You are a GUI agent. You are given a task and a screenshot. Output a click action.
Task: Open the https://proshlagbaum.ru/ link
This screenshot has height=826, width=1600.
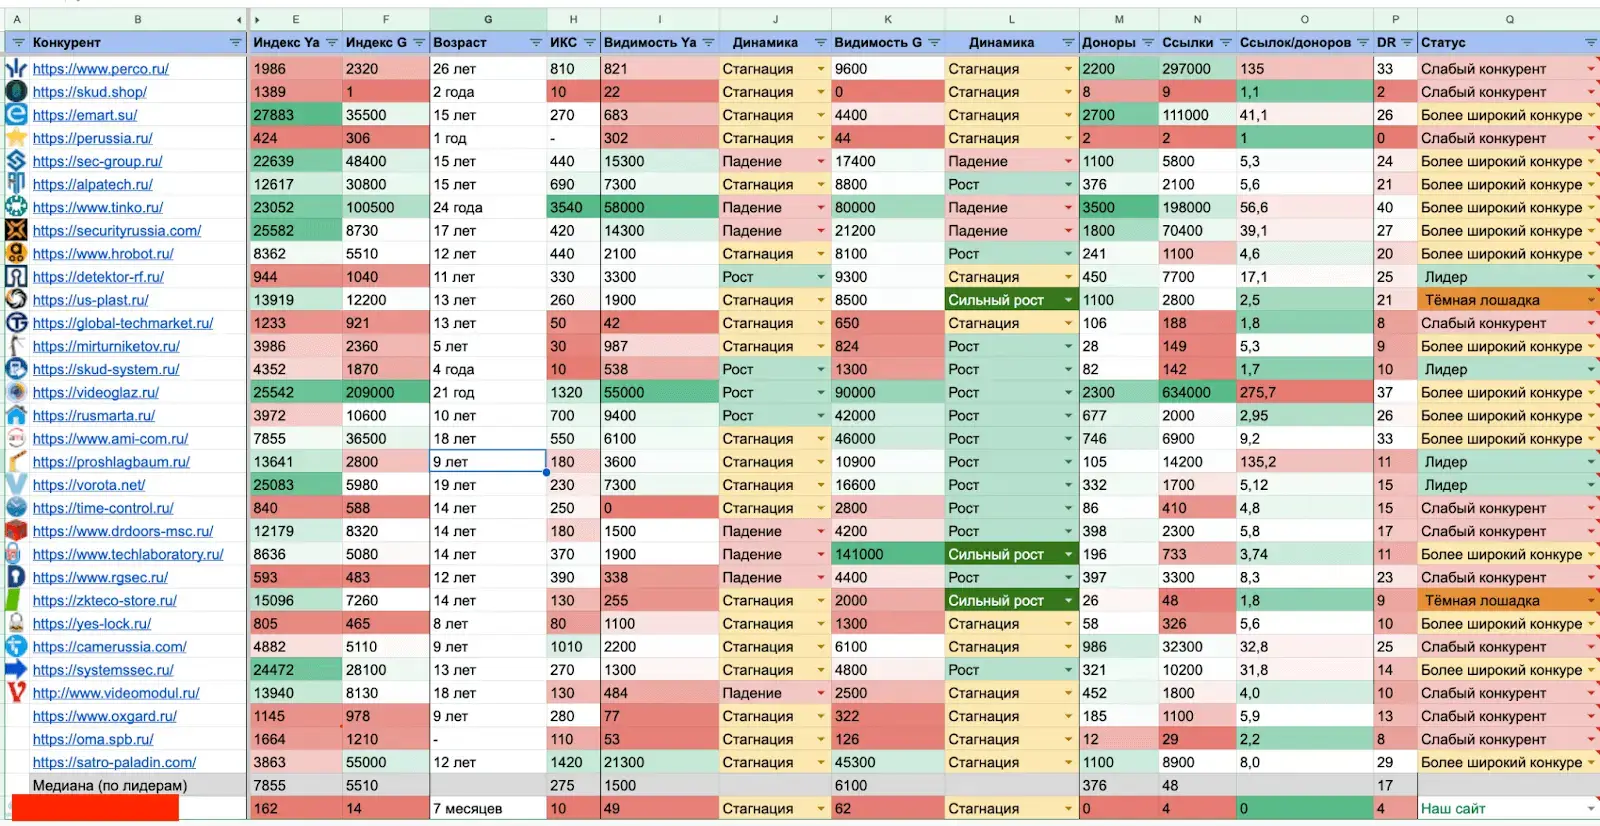tap(110, 462)
